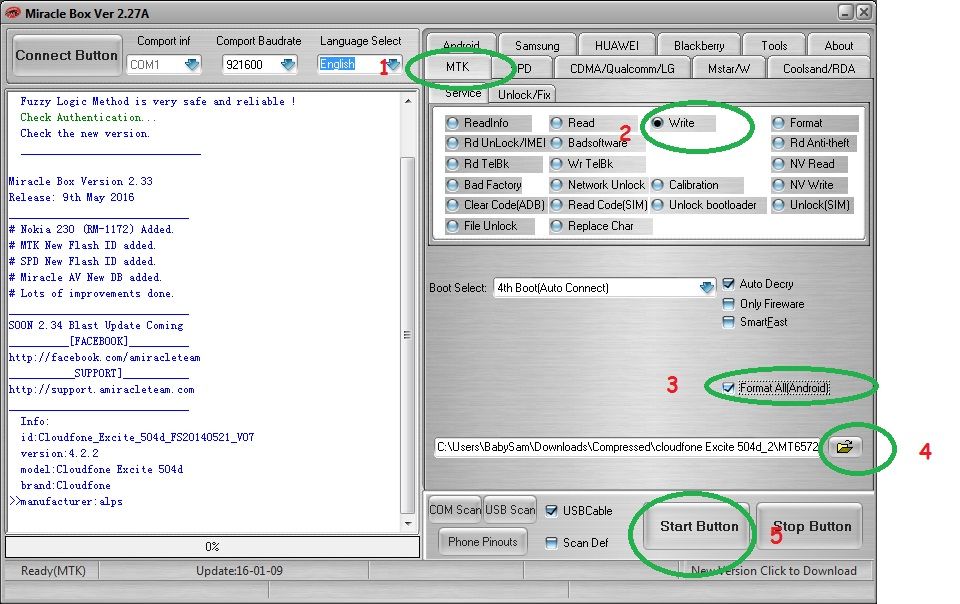This screenshot has width=960, height=604.
Task: Click the folder browse icon for firmware file
Action: (845, 447)
